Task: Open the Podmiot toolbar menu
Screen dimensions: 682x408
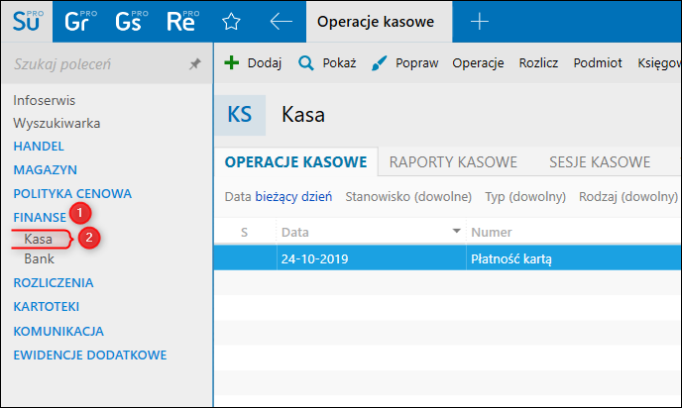Action: coord(598,63)
